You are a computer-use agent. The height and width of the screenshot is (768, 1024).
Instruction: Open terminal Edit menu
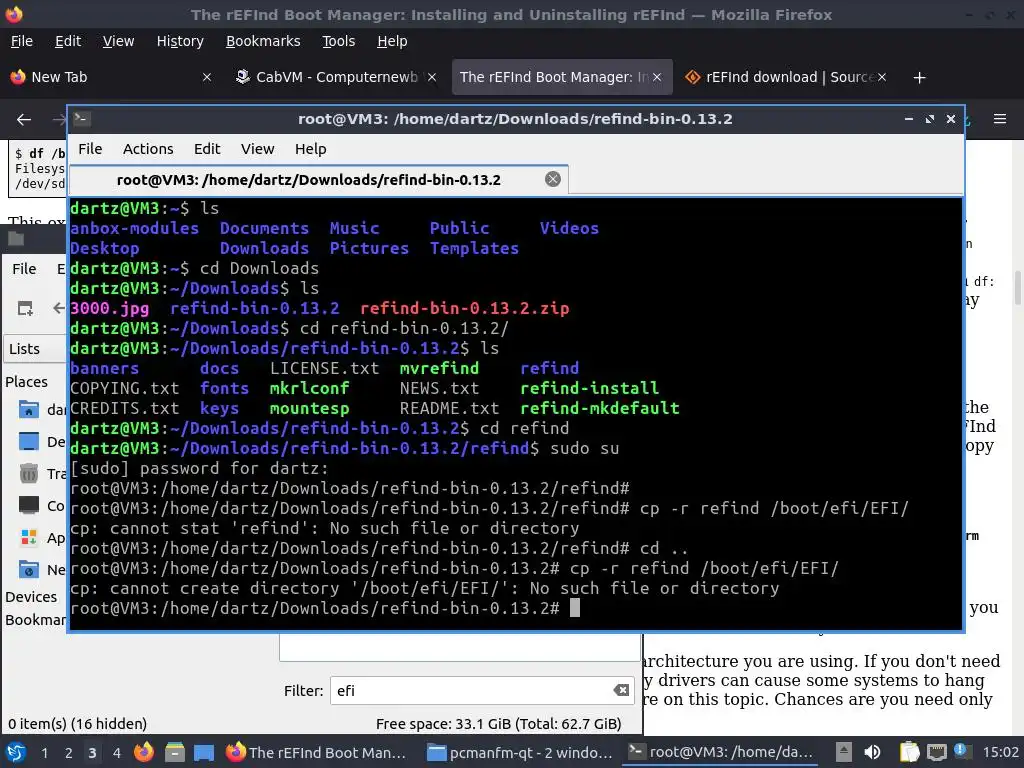[207, 149]
